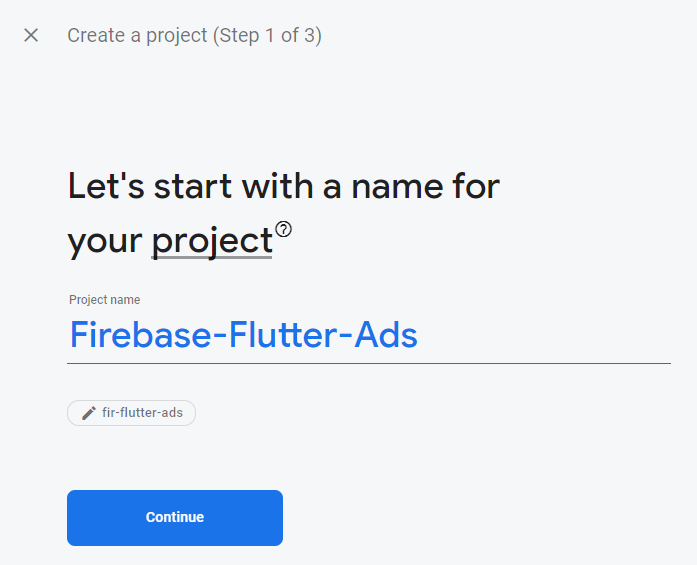
Task: Click the word "your" in the heading
Action: coord(105,241)
